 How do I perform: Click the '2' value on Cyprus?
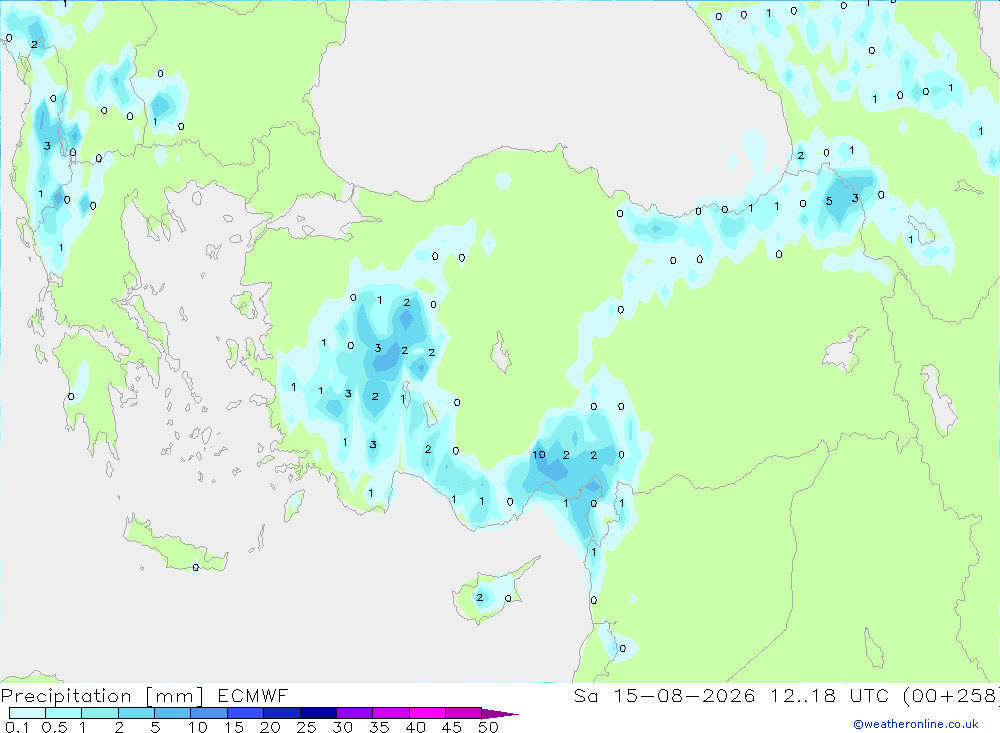(x=480, y=598)
